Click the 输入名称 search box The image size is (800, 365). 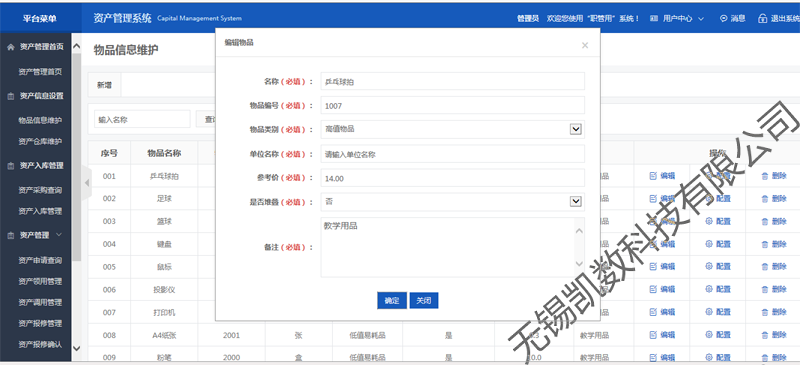point(142,119)
